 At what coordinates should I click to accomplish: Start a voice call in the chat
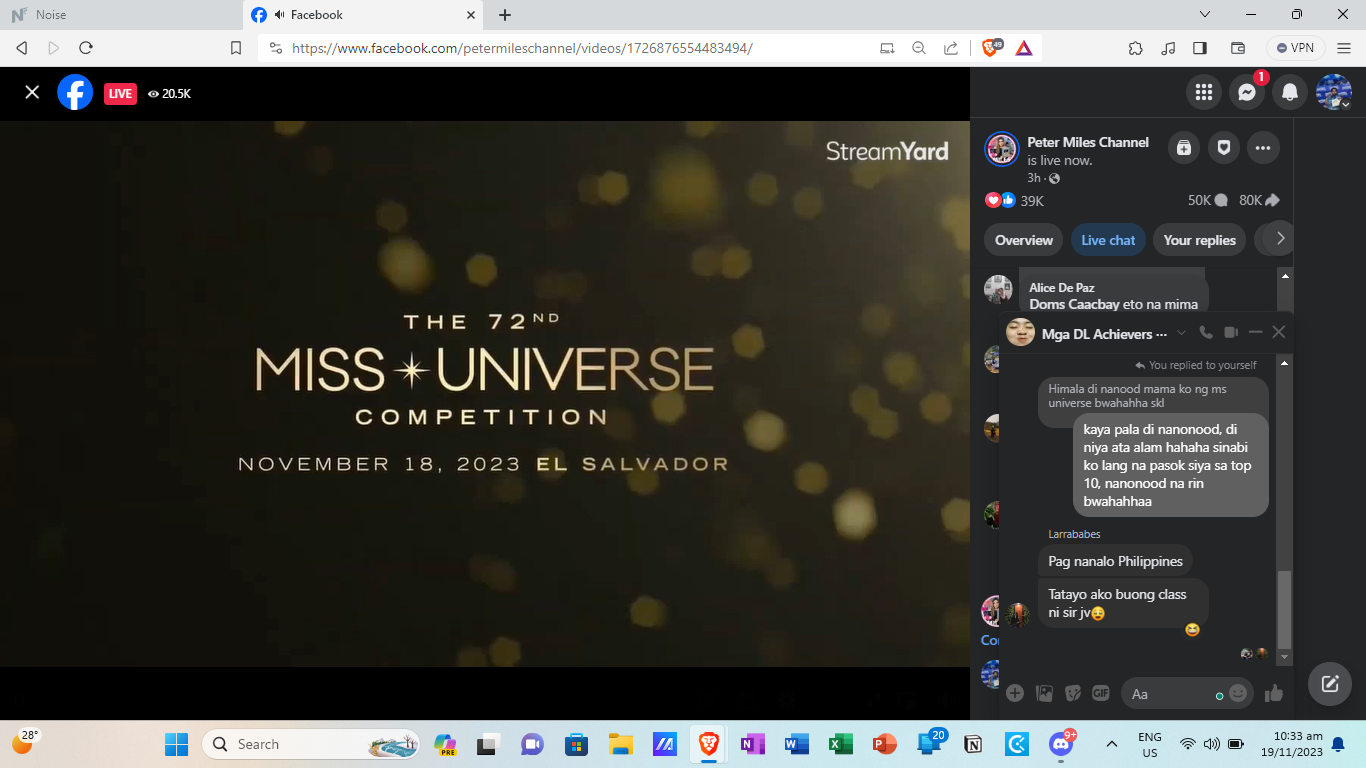tap(1206, 333)
